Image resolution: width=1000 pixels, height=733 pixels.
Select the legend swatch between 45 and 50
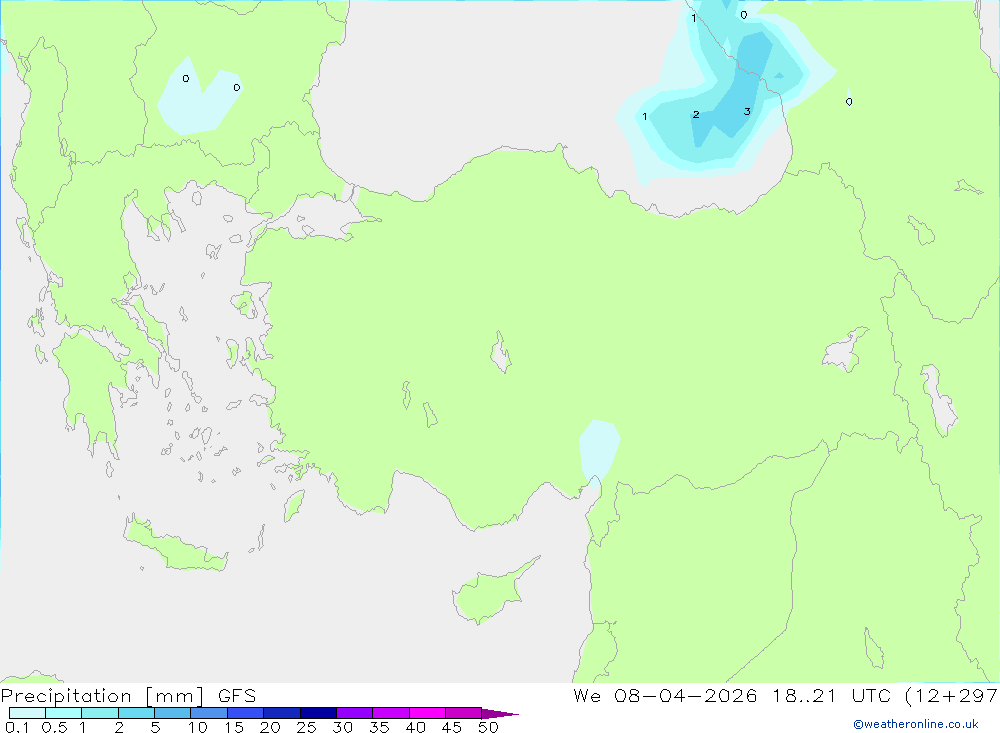click(463, 713)
